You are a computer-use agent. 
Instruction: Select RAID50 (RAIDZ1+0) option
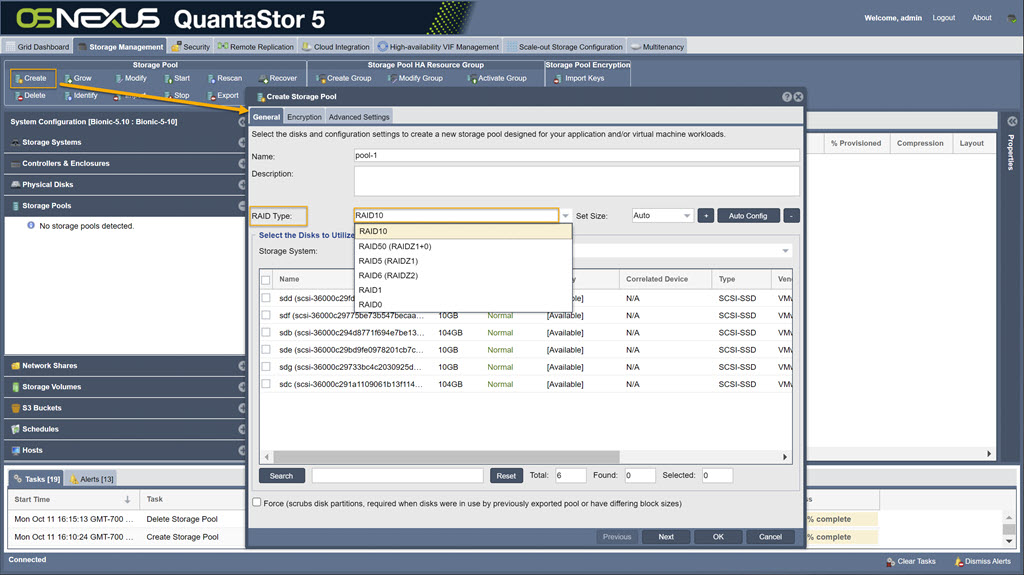pos(463,246)
